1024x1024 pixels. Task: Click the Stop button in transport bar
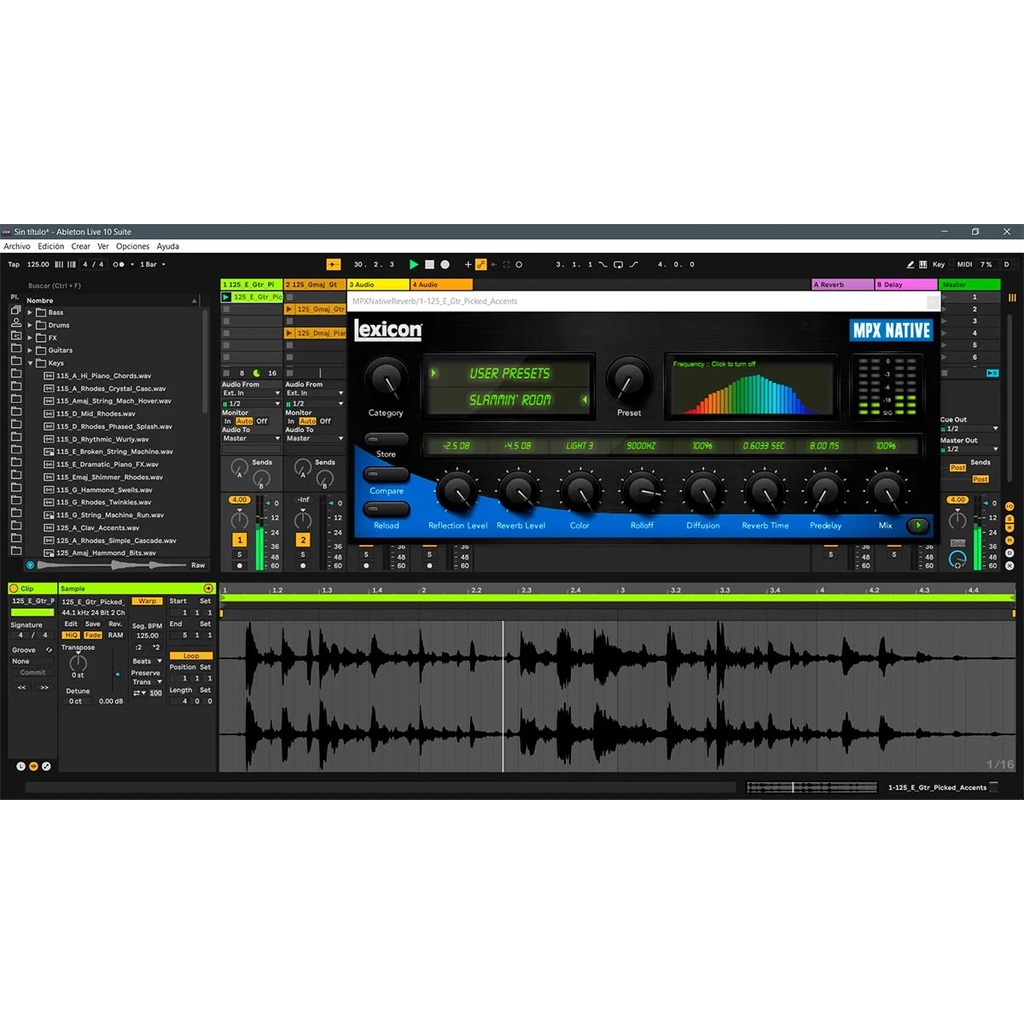tap(429, 264)
